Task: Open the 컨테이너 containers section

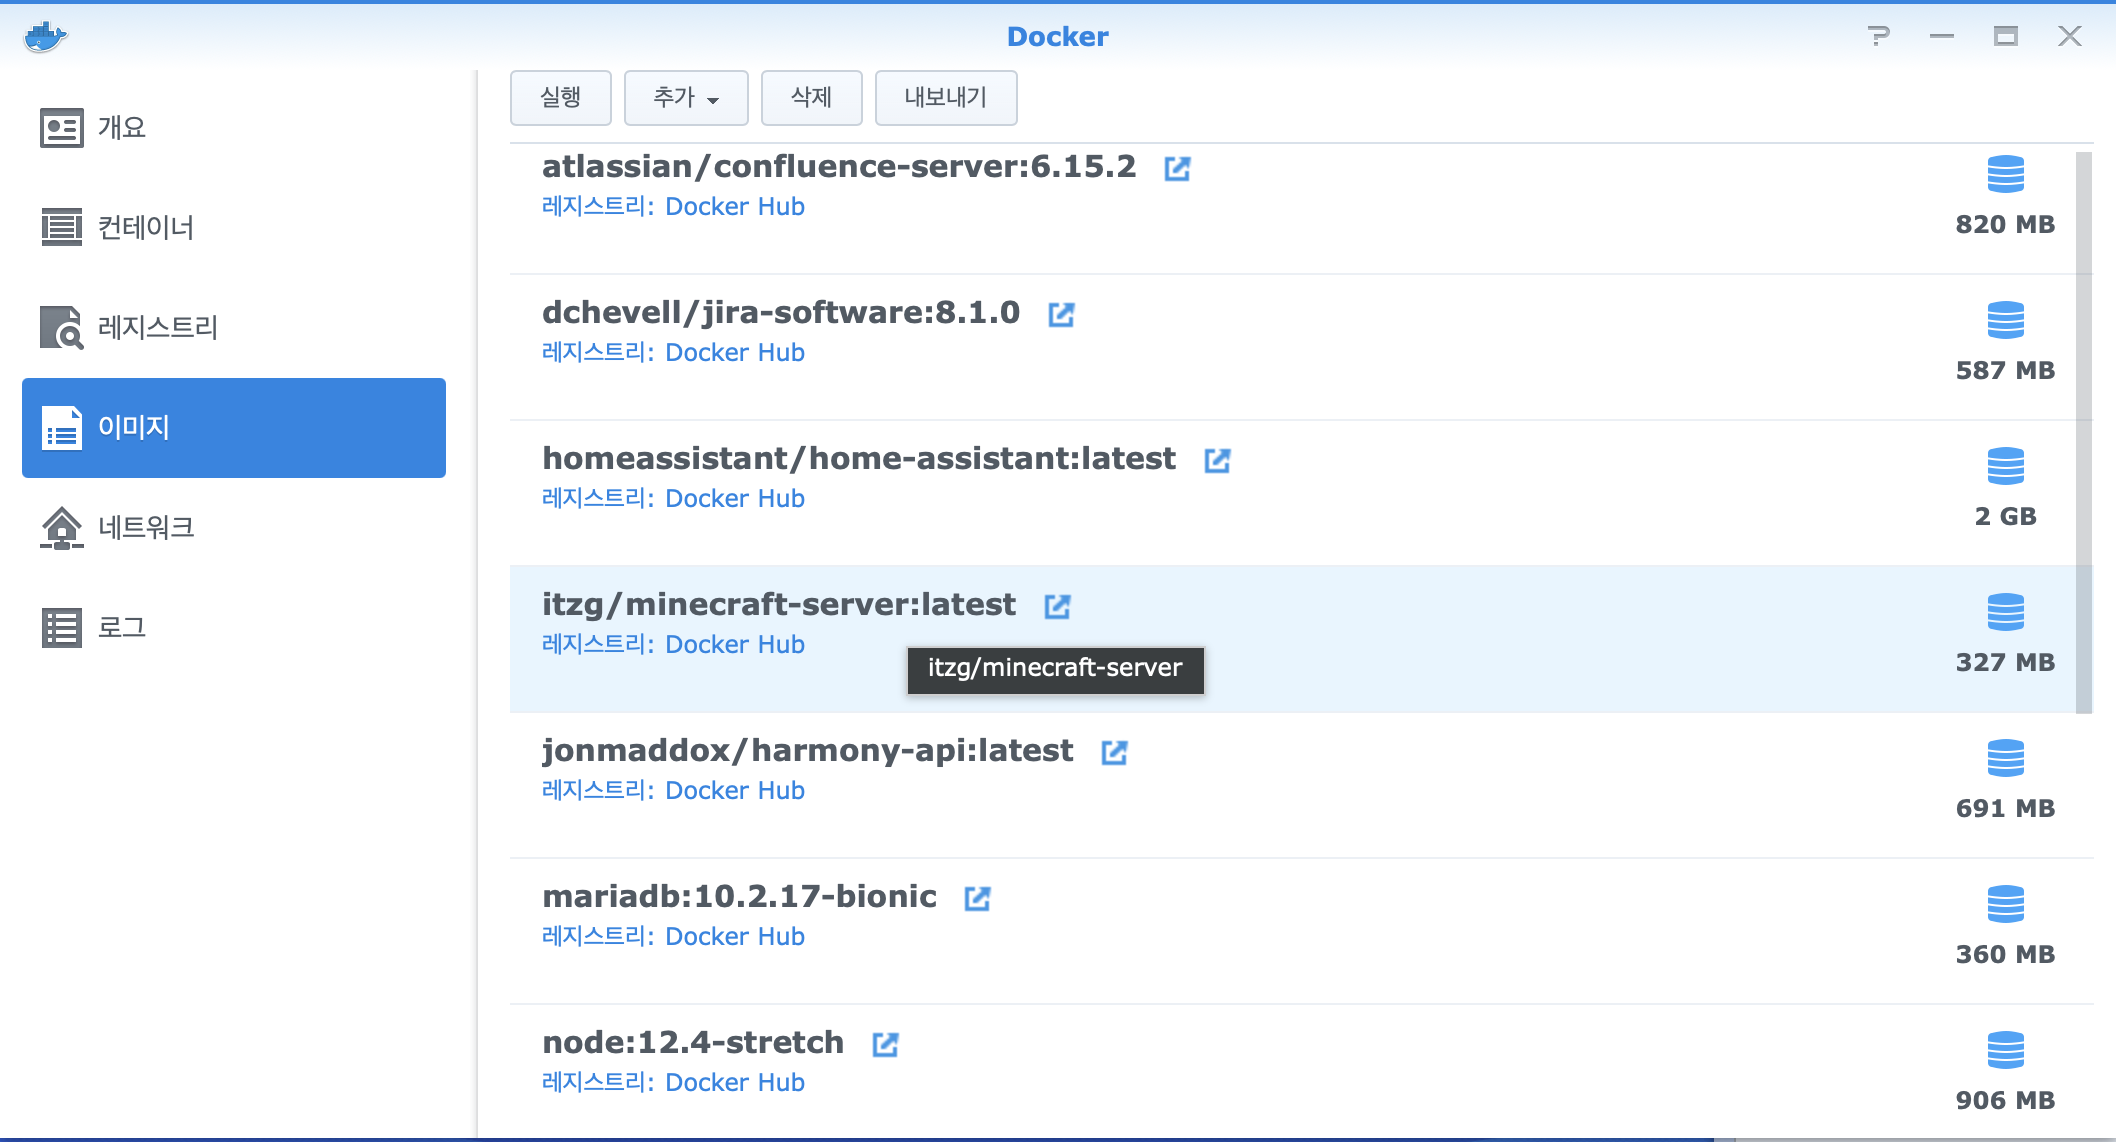Action: tap(145, 228)
